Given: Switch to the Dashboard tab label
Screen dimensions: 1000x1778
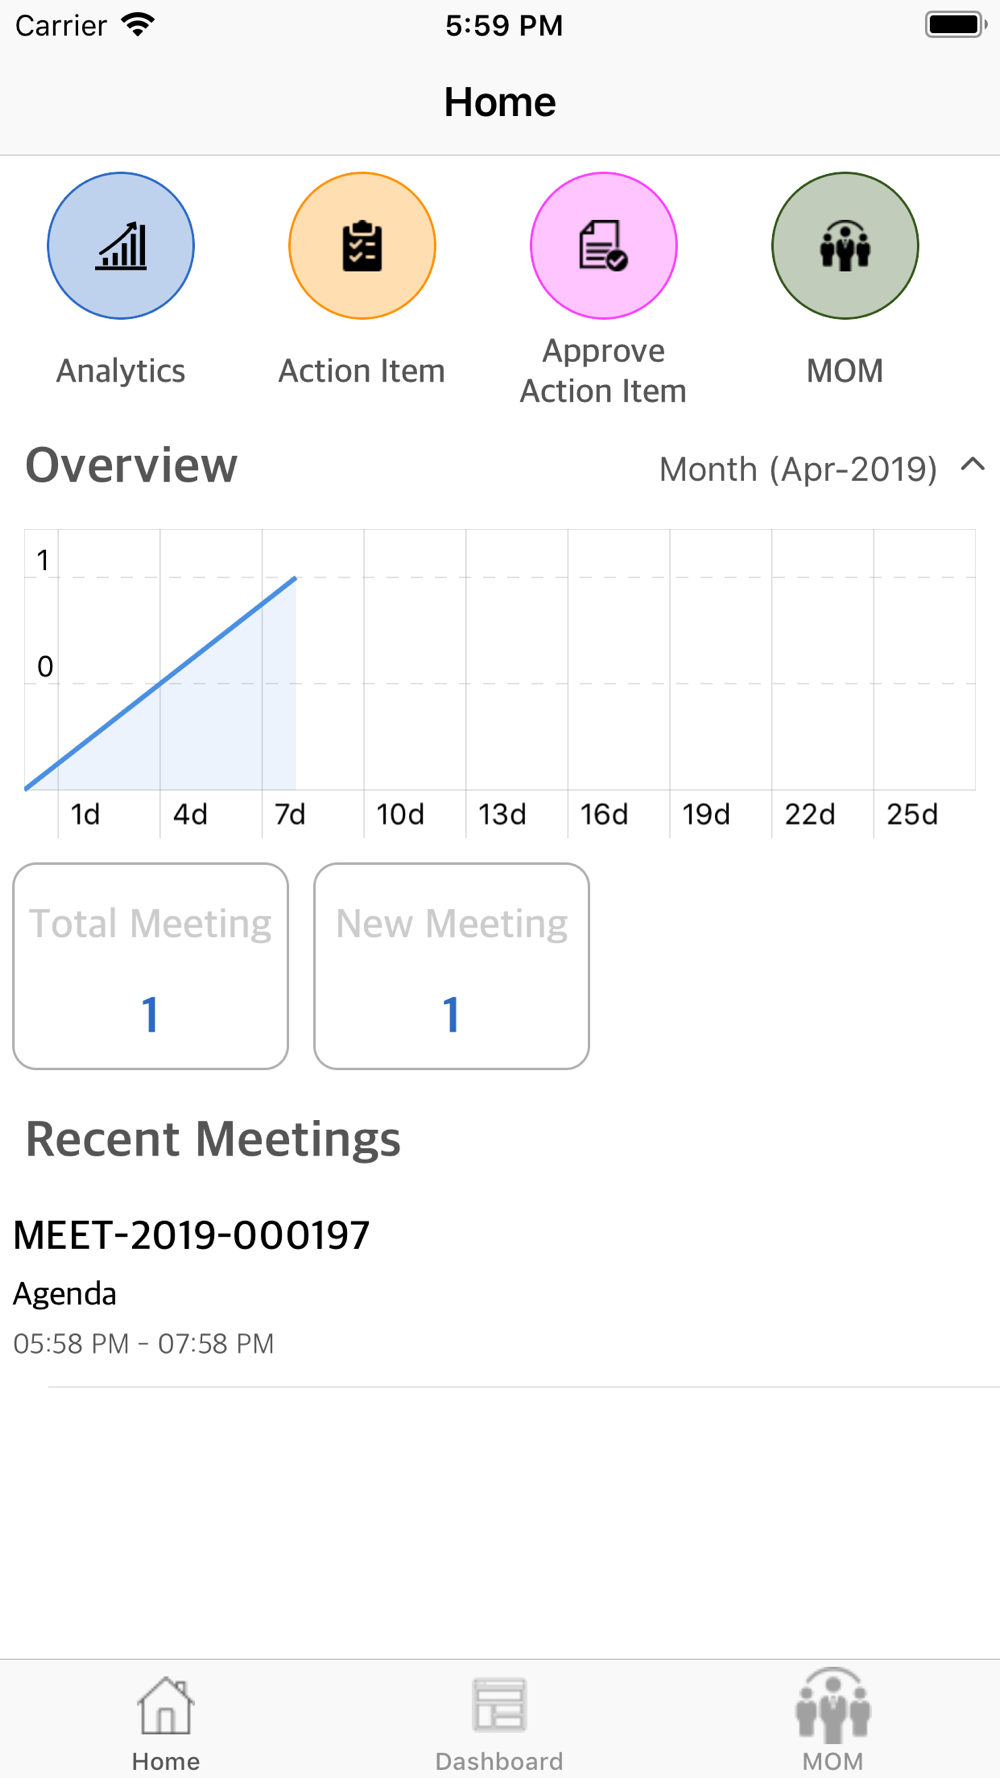Looking at the screenshot, I should click(x=499, y=1761).
